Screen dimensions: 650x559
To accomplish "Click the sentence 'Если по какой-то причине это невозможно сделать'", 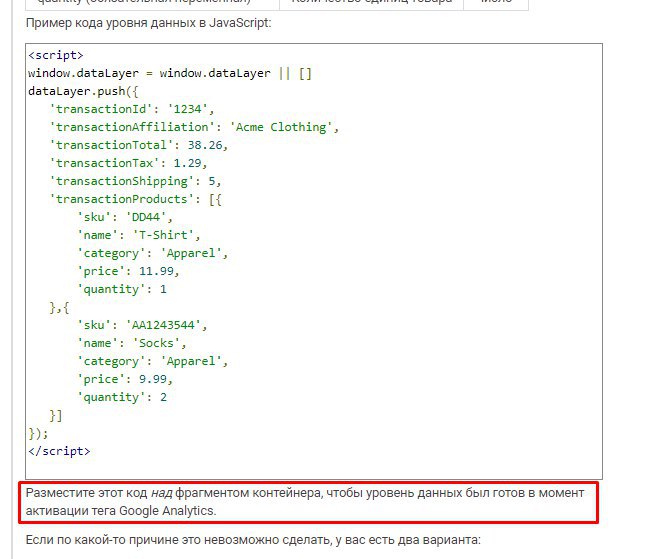I will [253, 540].
